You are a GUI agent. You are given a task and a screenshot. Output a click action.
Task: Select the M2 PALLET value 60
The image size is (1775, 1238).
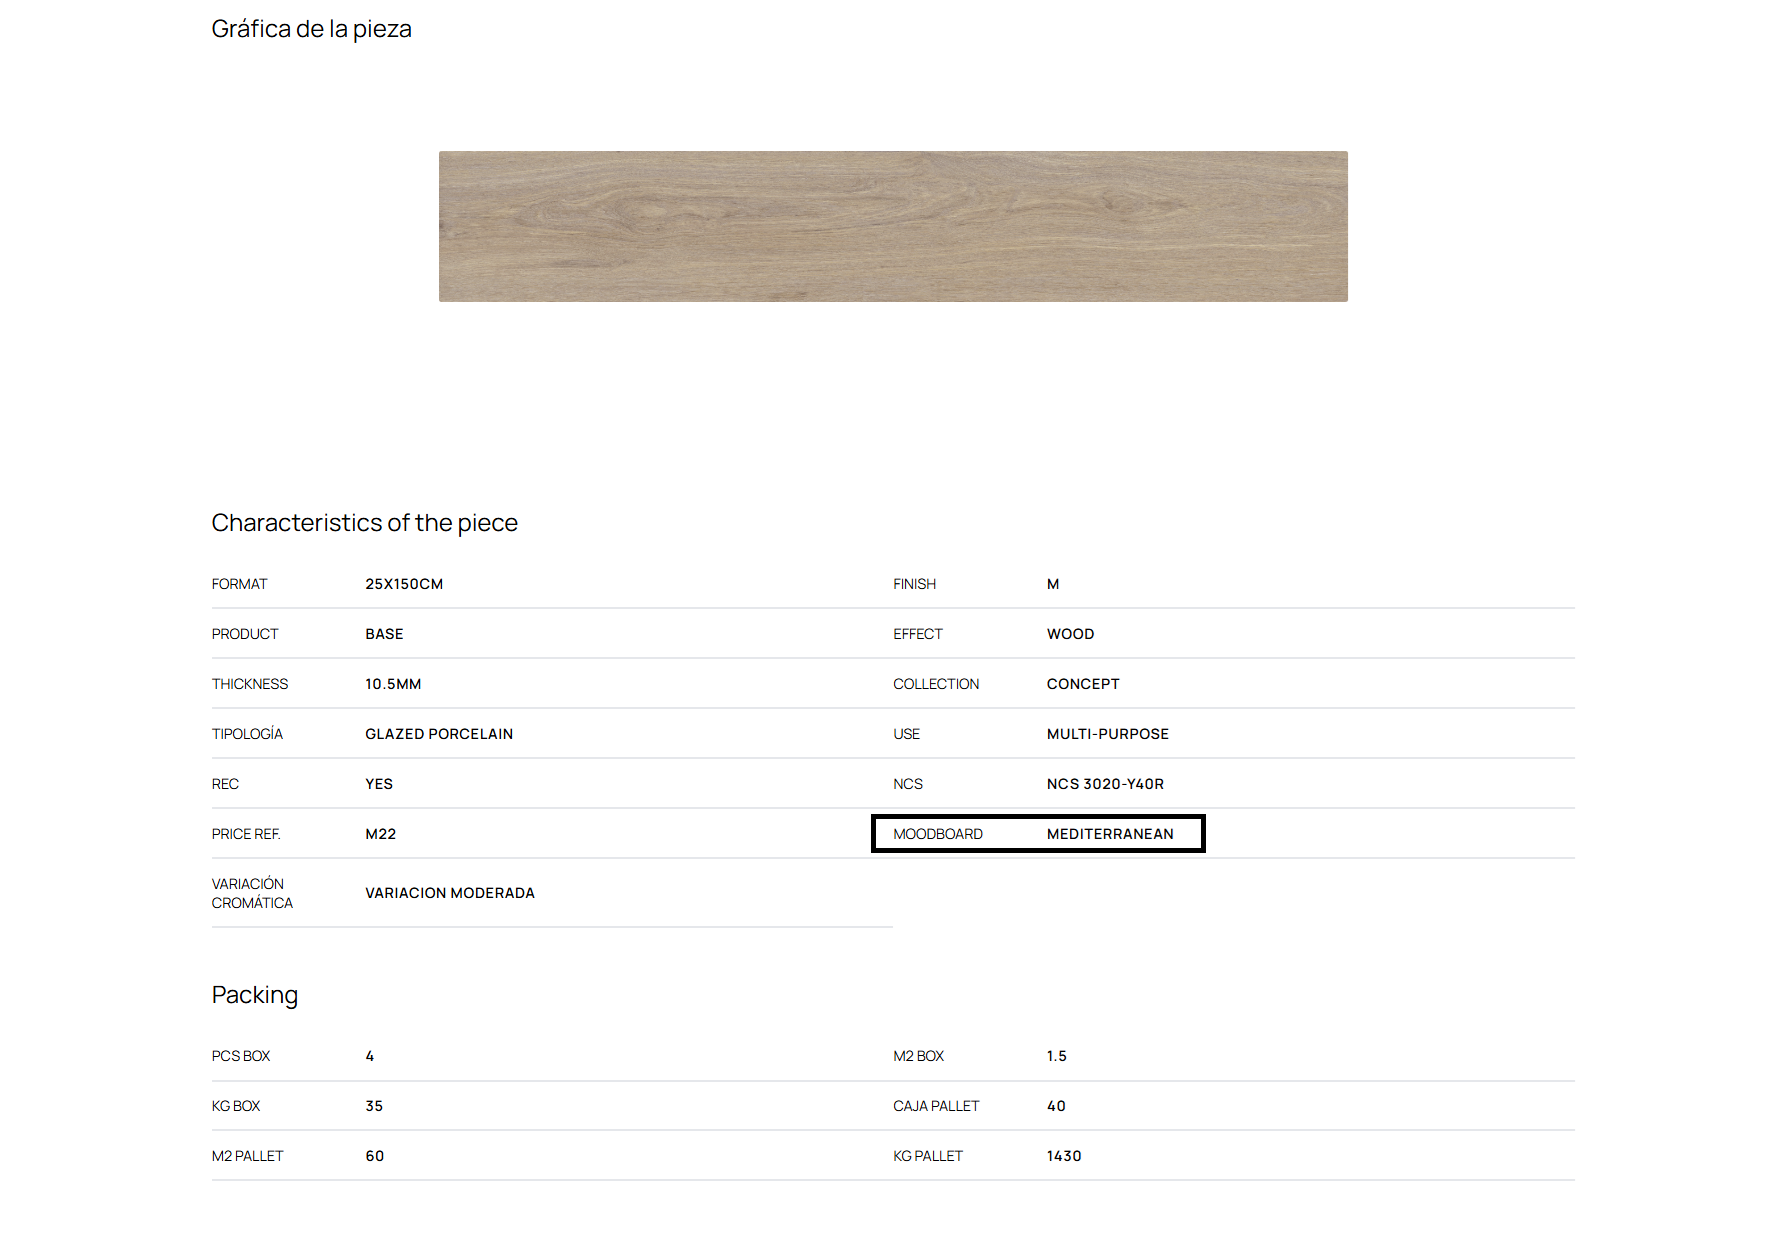pyautogui.click(x=375, y=1156)
